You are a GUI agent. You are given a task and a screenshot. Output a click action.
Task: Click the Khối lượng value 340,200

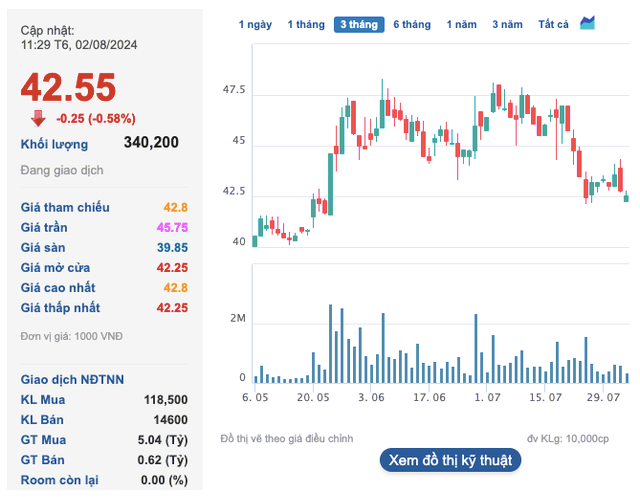[x=151, y=143]
